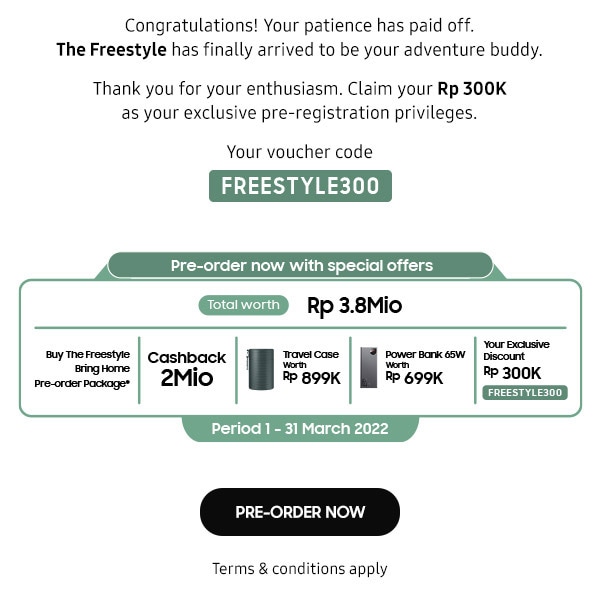The height and width of the screenshot is (597, 600).
Task: Click the bold Rp 300K claim amount
Action: (x=472, y=89)
